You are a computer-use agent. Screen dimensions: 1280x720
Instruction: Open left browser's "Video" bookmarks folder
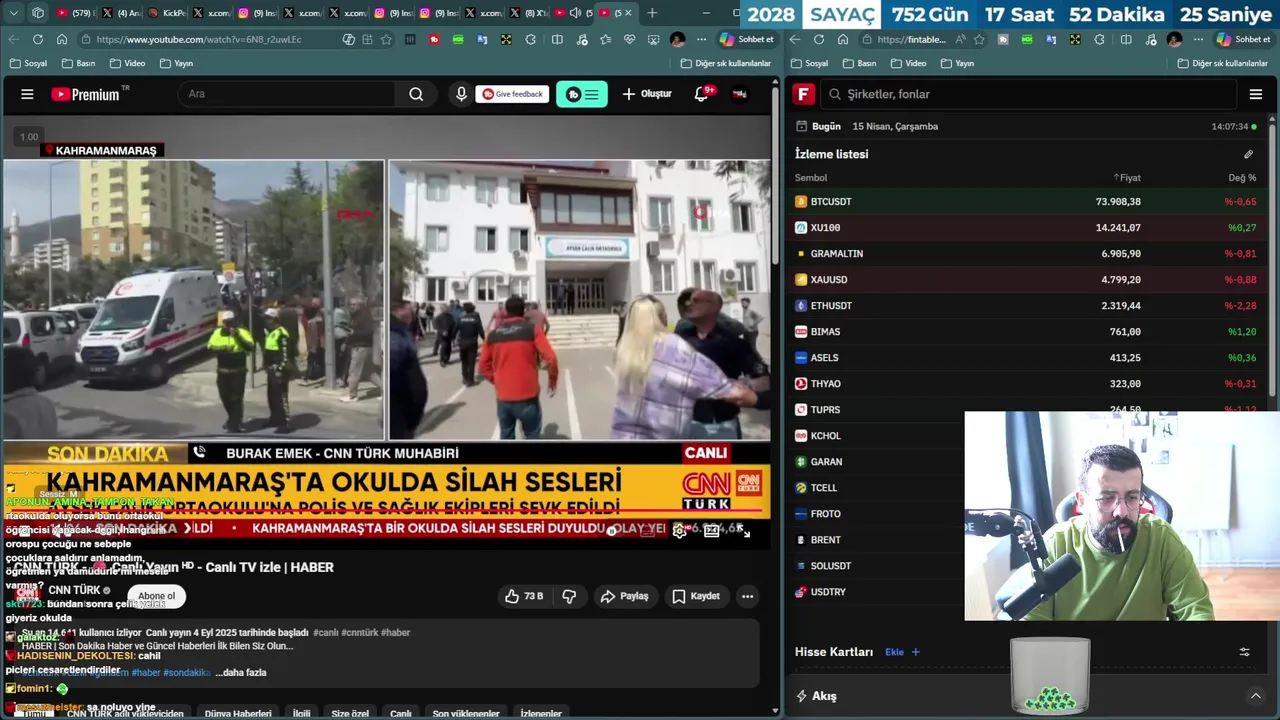click(127, 63)
